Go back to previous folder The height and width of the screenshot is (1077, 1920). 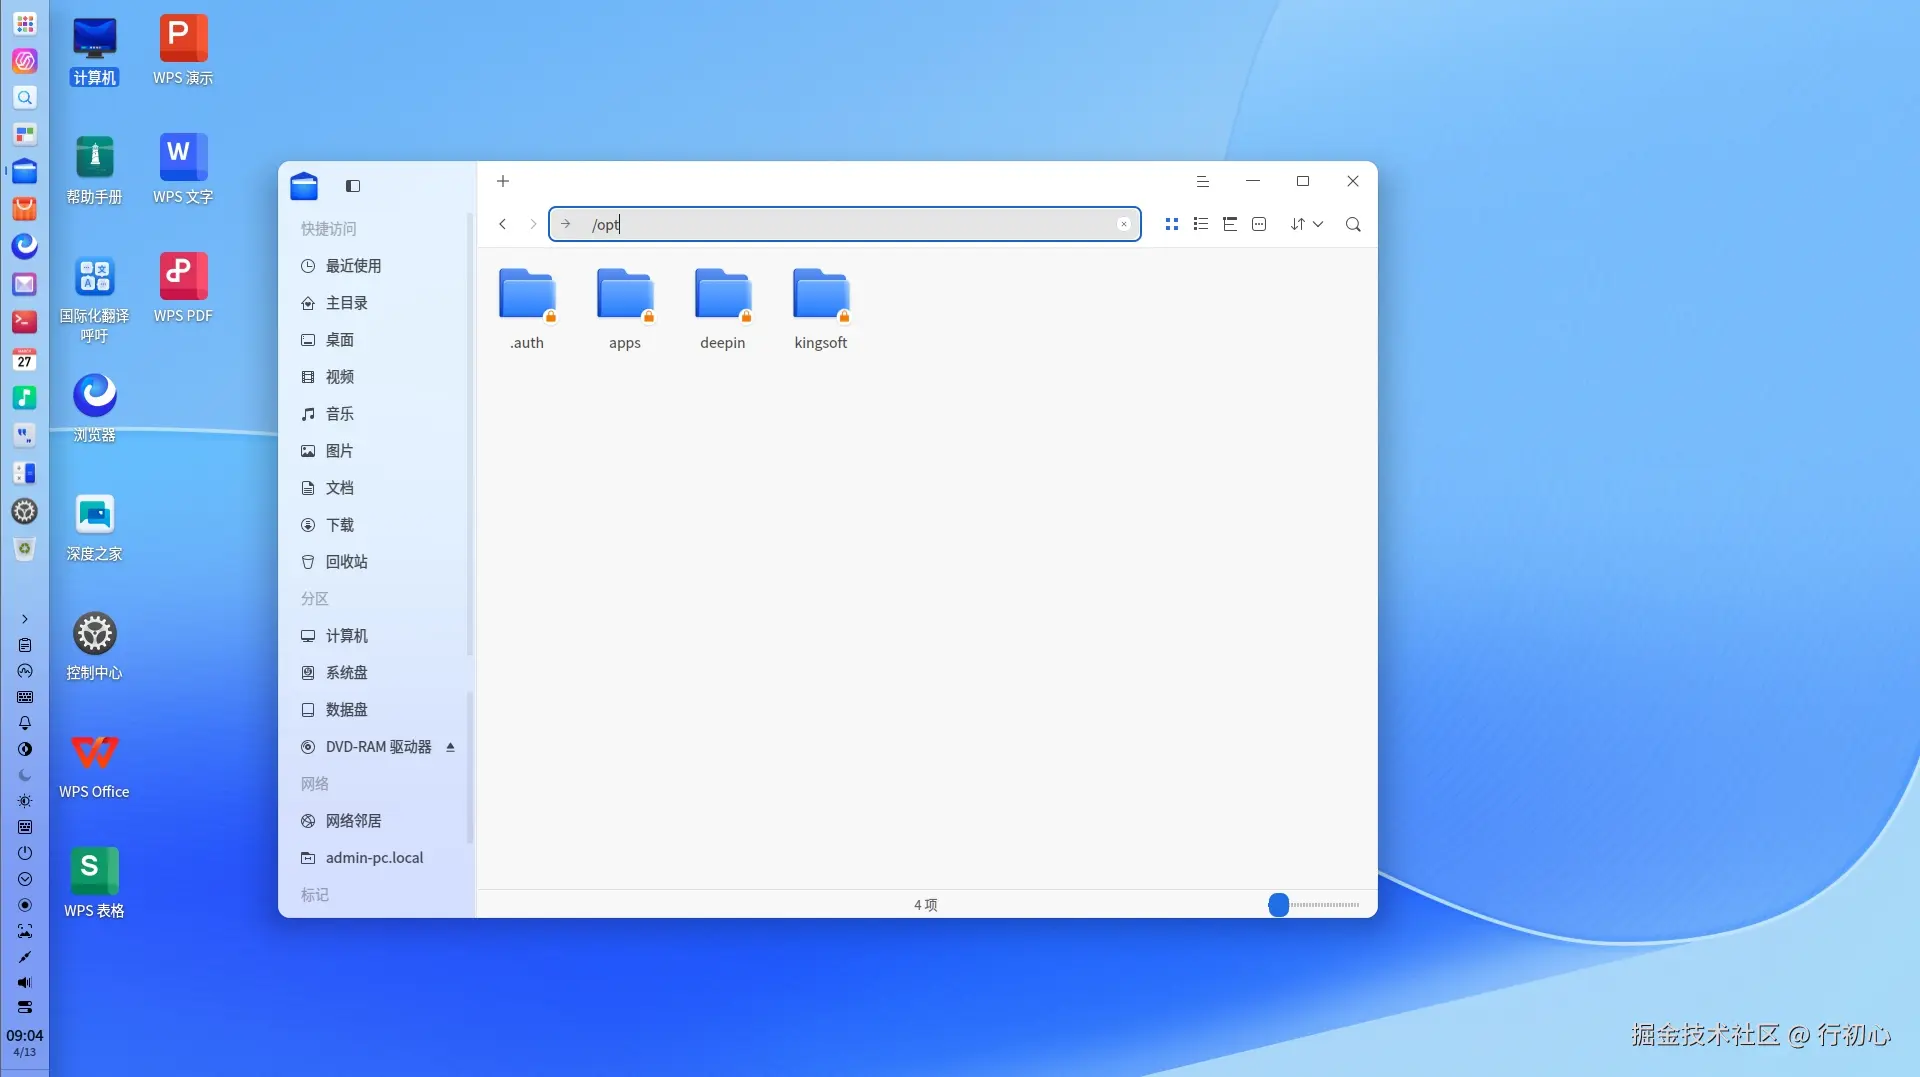pyautogui.click(x=503, y=224)
